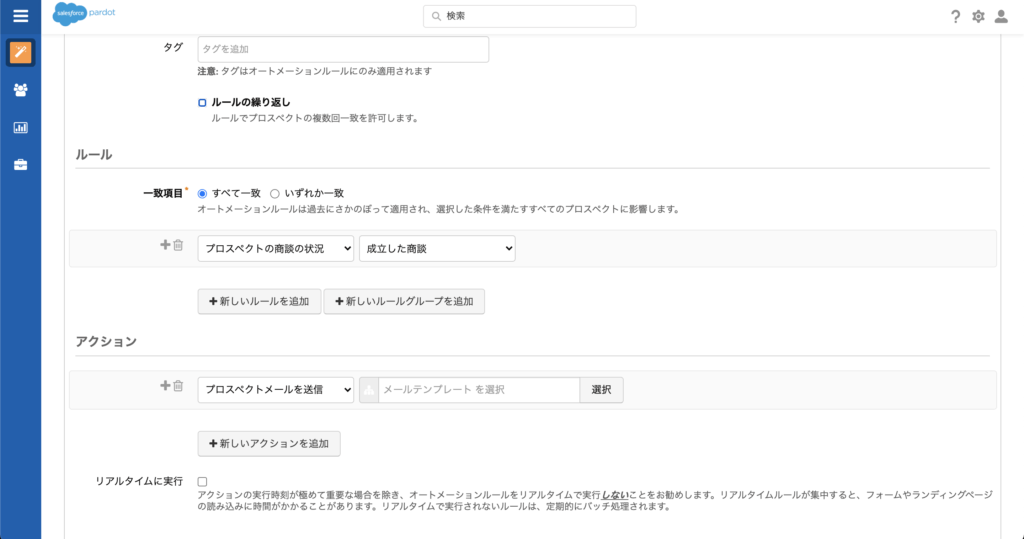This screenshot has width=1024, height=539.
Task: Tick the リアルタイムに実行 checkbox
Action: [202, 482]
